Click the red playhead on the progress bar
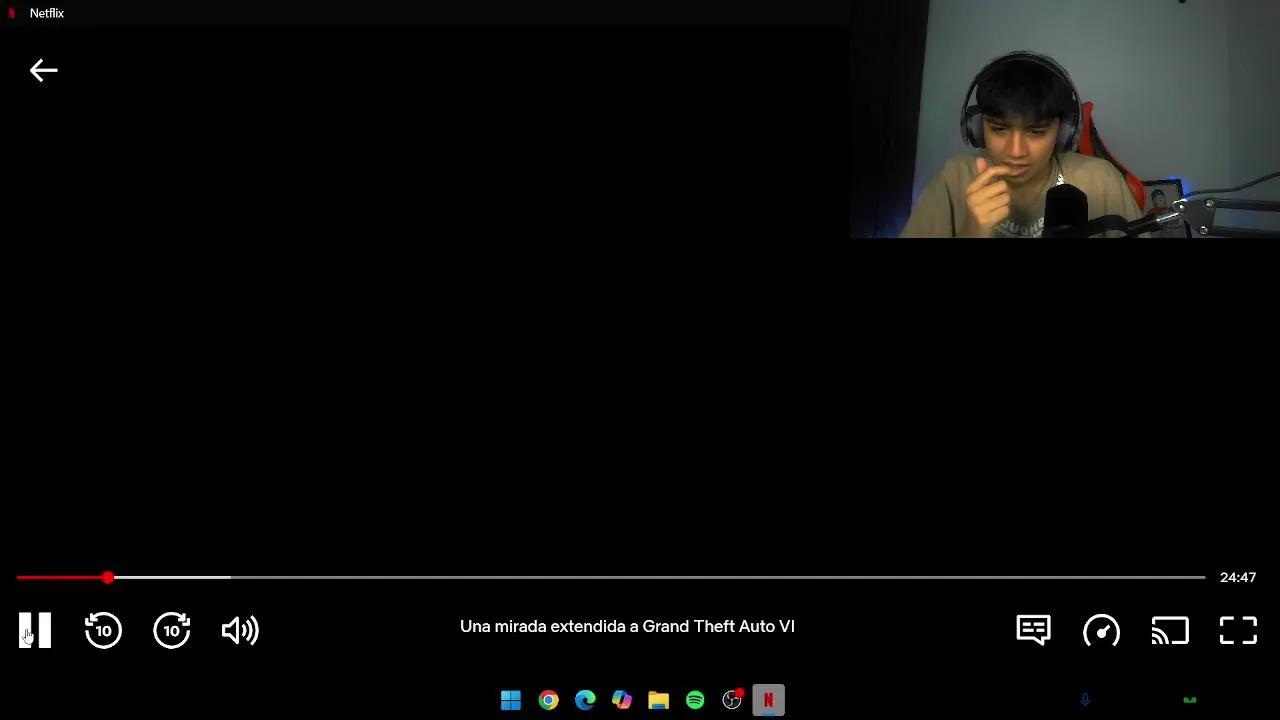The height and width of the screenshot is (720, 1280). (108, 577)
